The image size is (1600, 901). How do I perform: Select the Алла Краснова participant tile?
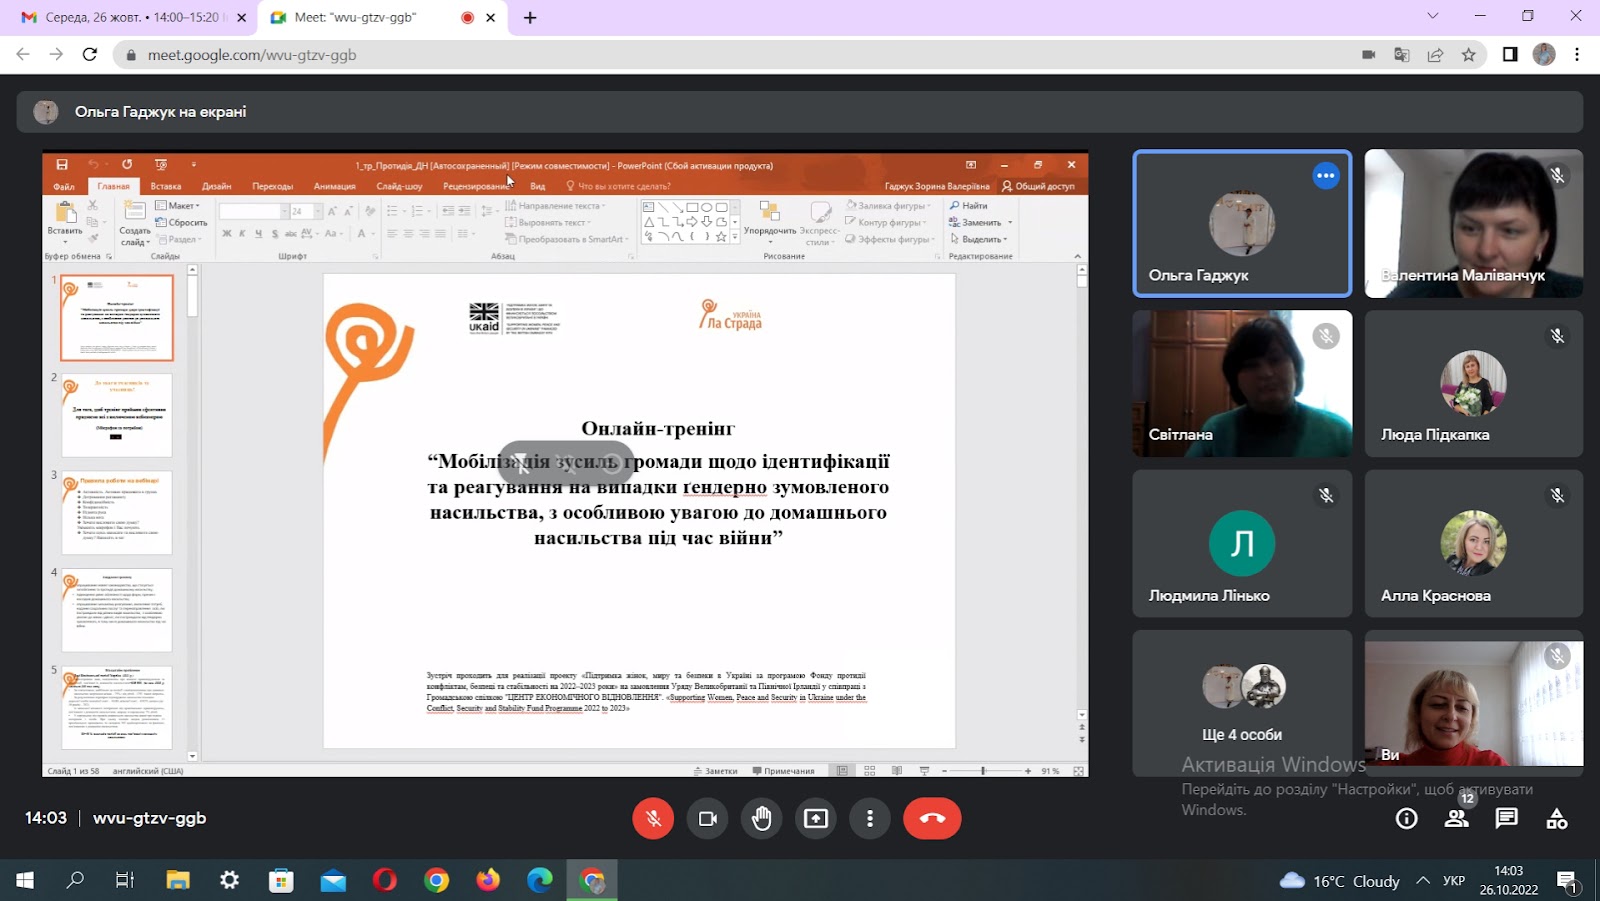(1474, 543)
